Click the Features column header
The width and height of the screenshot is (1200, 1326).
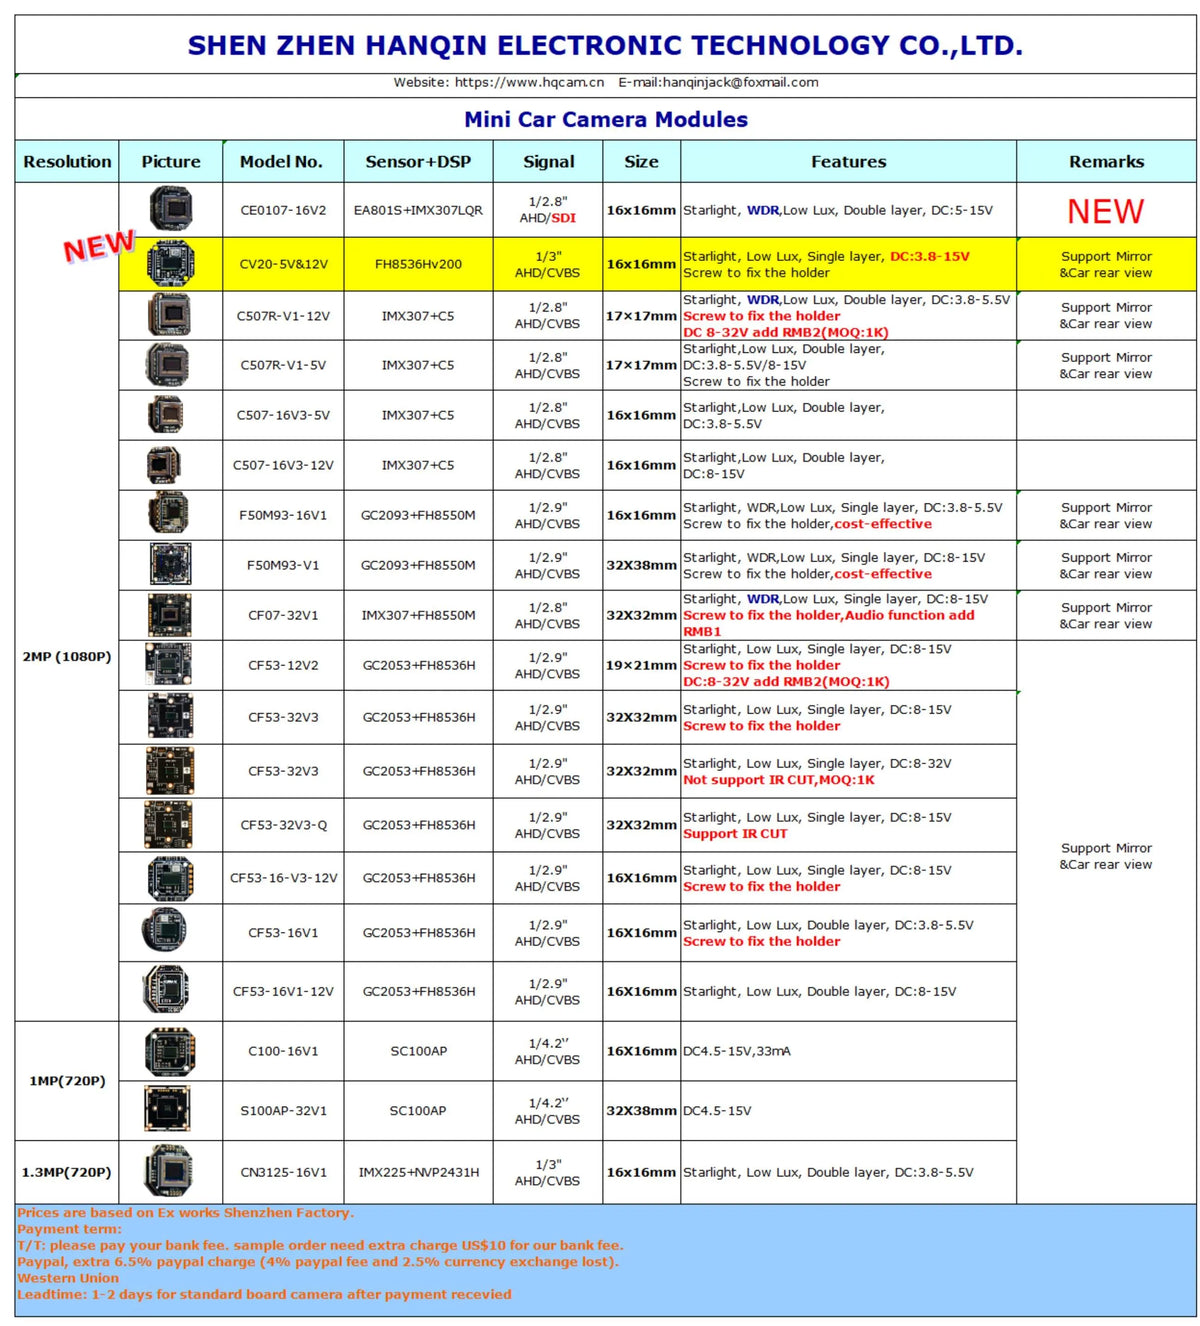pyautogui.click(x=848, y=161)
